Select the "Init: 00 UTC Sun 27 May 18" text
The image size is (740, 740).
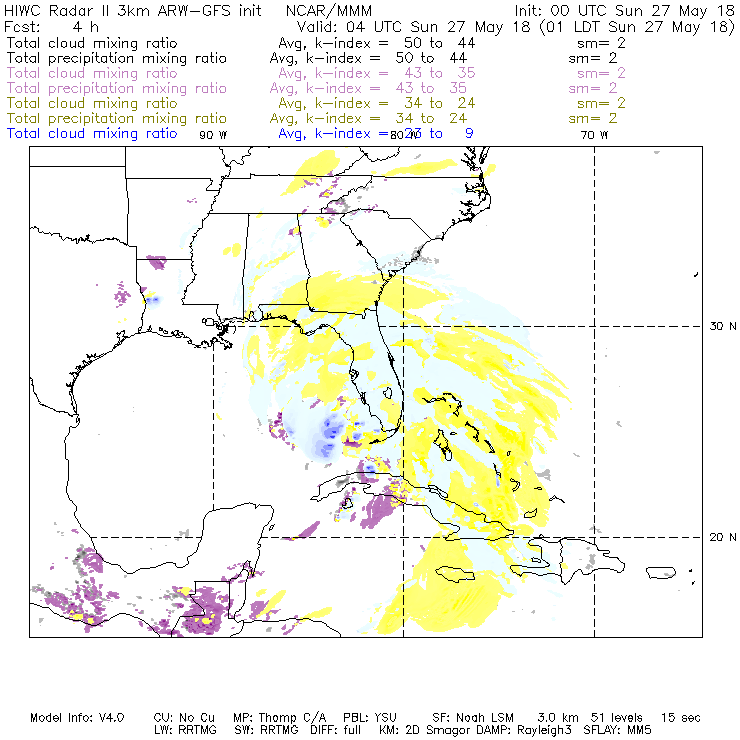(x=624, y=11)
